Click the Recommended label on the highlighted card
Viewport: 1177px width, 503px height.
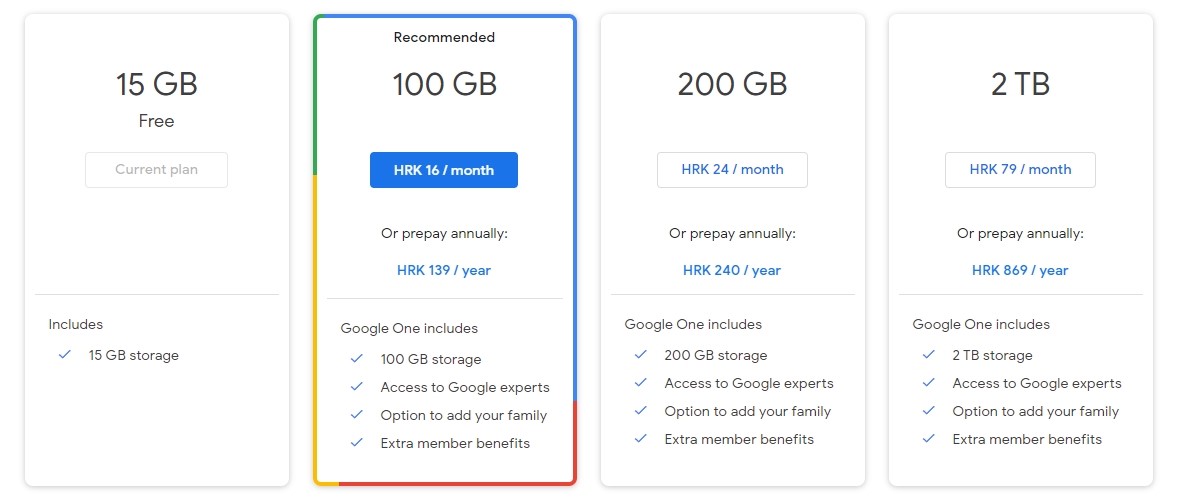click(x=444, y=38)
